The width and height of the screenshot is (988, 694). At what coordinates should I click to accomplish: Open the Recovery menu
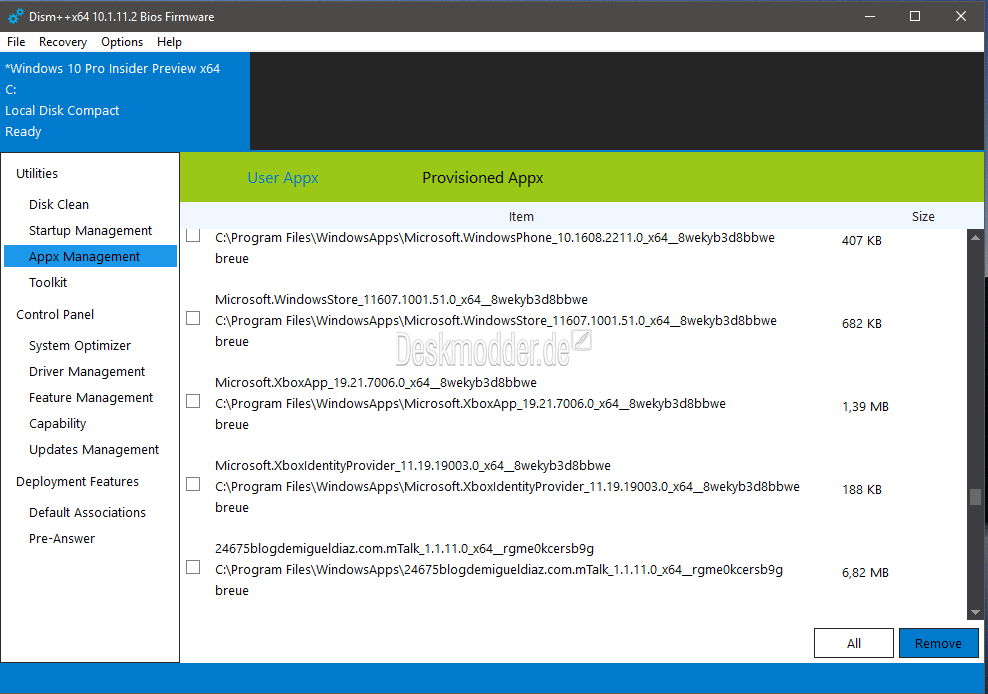tap(63, 42)
